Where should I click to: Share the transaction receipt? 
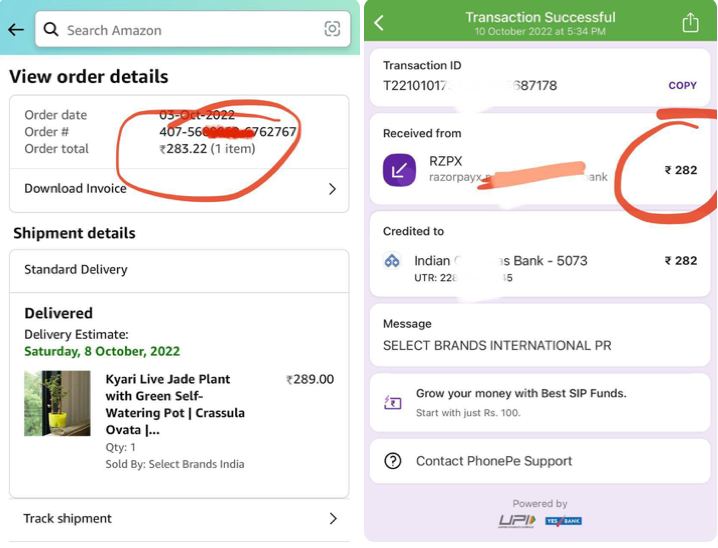[x=690, y=22]
